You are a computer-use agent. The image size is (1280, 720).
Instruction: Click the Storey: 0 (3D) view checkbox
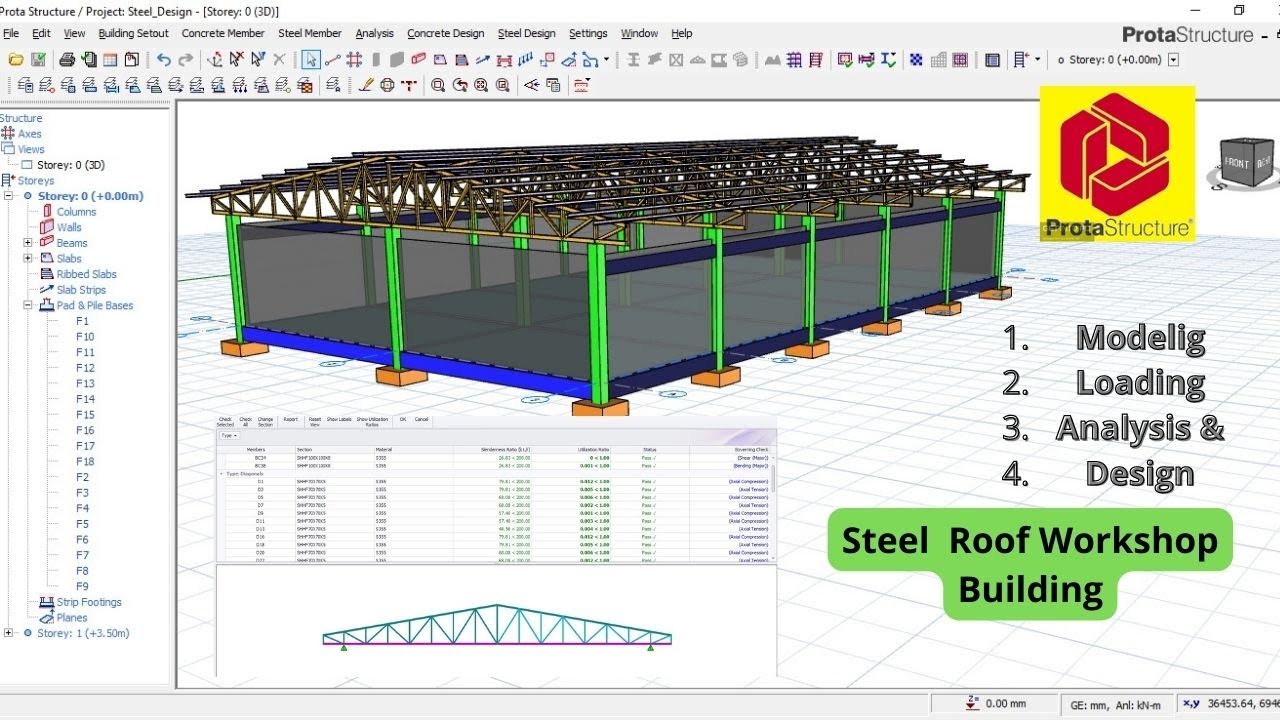(28, 165)
